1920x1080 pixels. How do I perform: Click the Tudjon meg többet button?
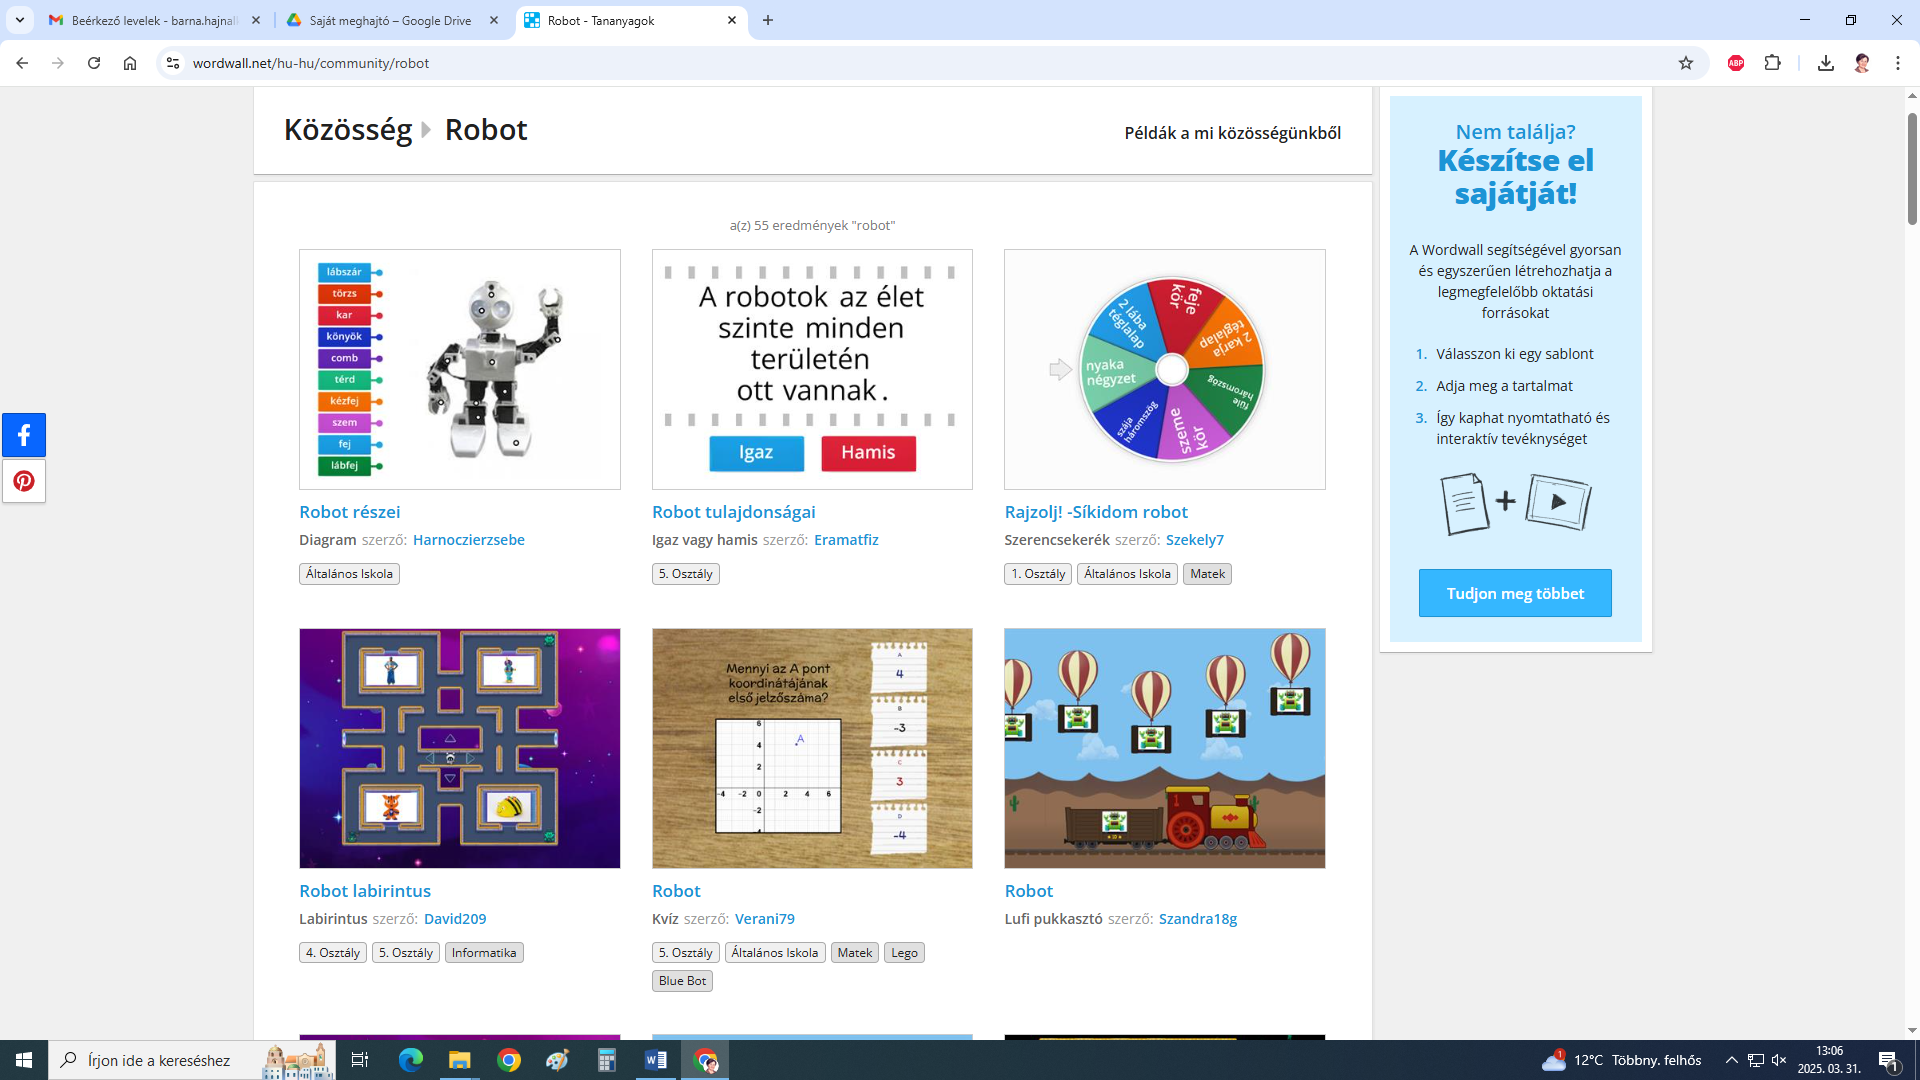(1515, 593)
